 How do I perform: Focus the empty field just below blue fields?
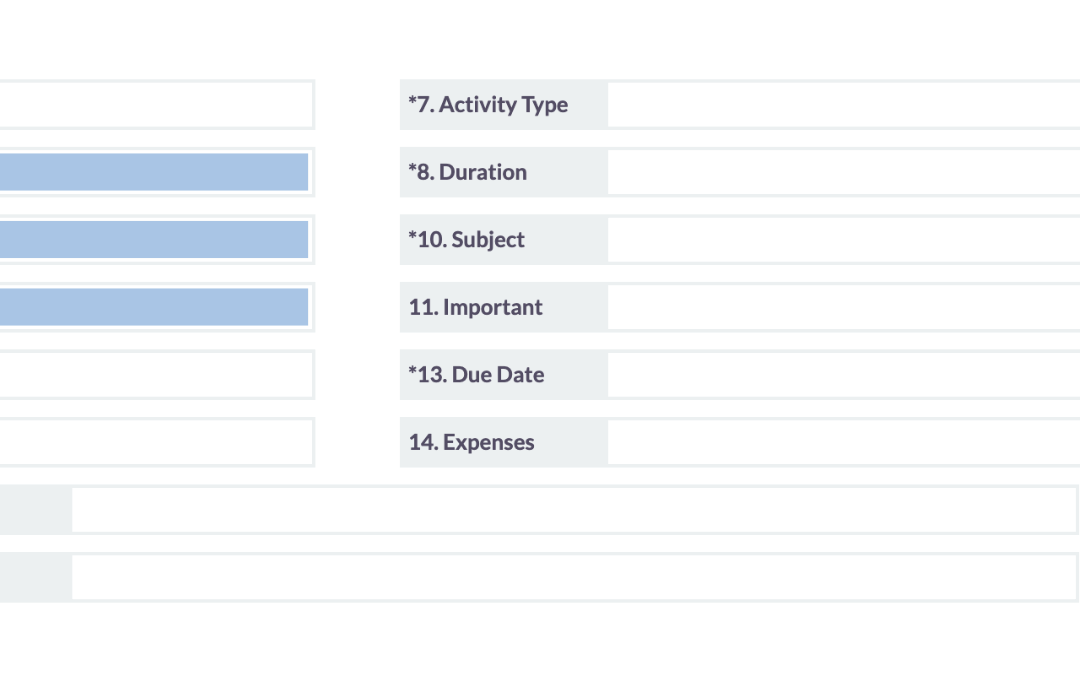click(153, 375)
